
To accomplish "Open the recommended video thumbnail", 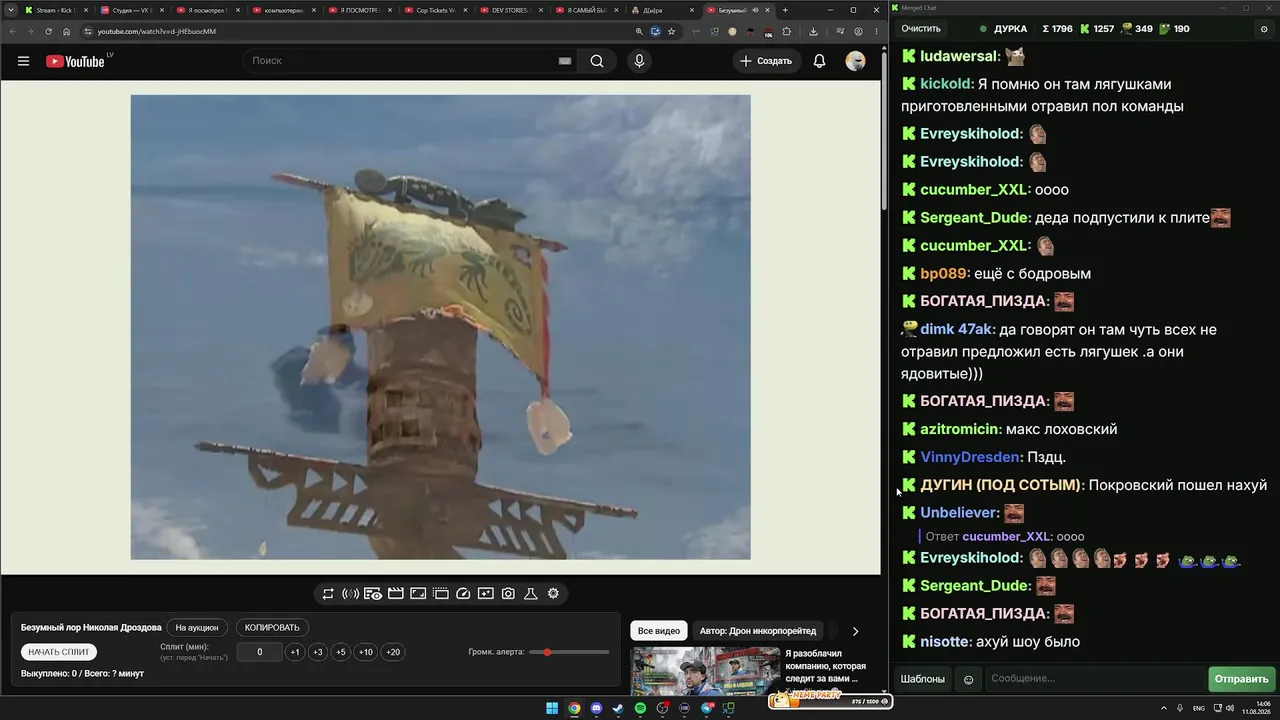I will click(x=705, y=671).
